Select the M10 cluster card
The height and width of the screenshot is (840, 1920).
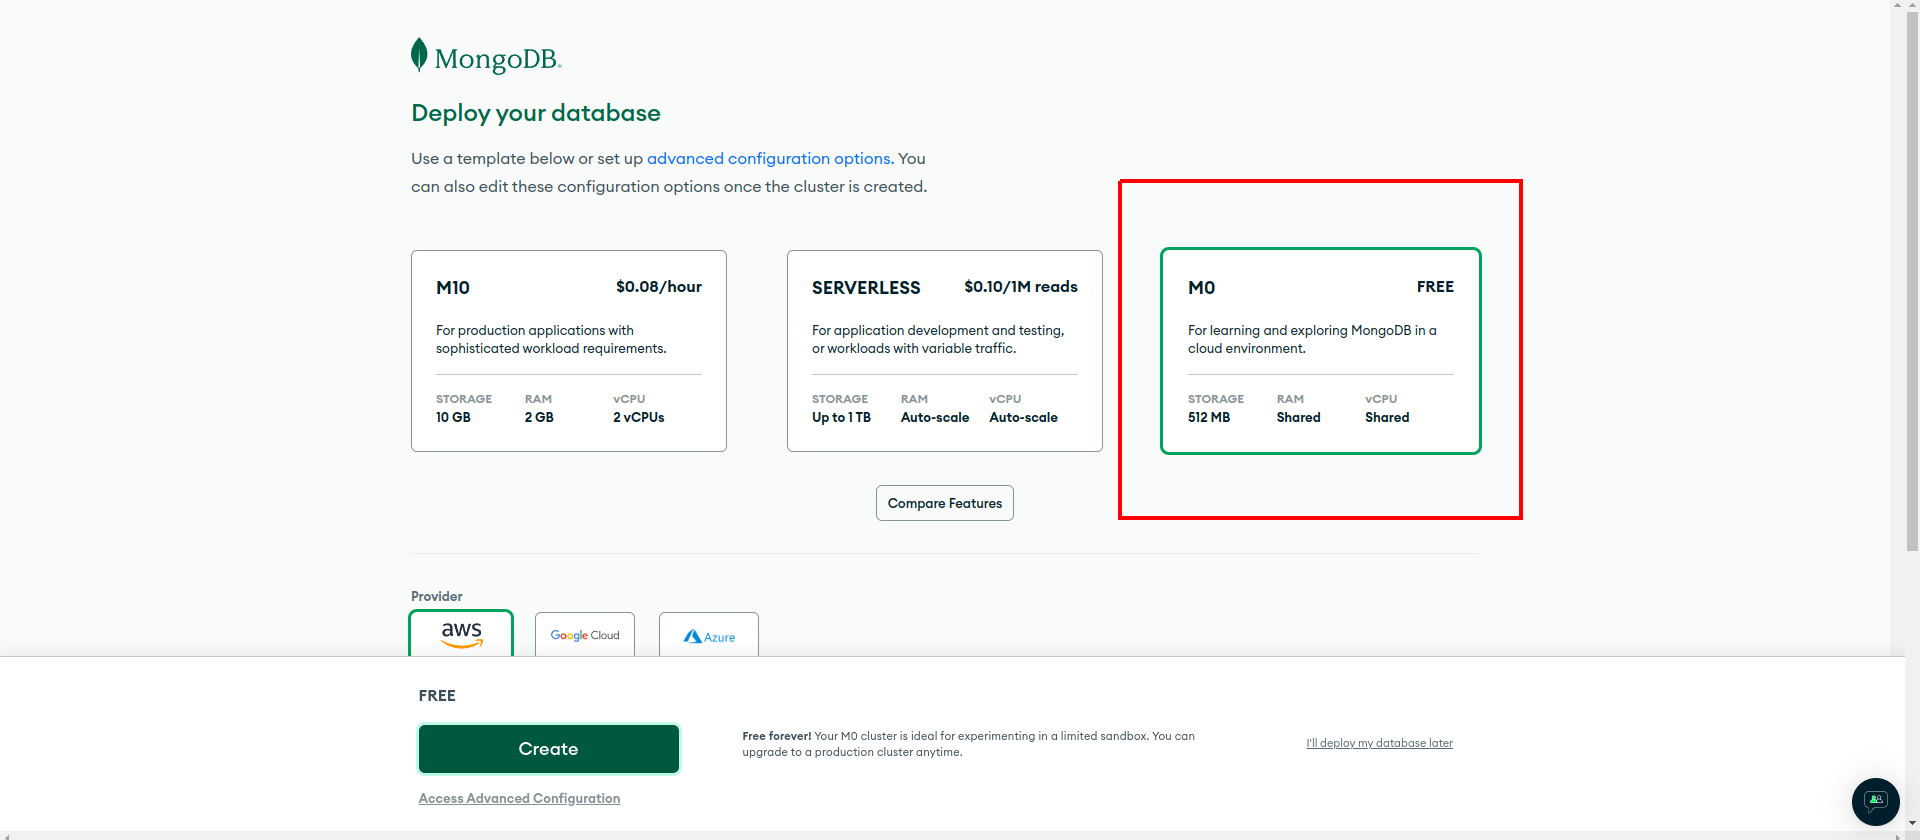tap(569, 351)
